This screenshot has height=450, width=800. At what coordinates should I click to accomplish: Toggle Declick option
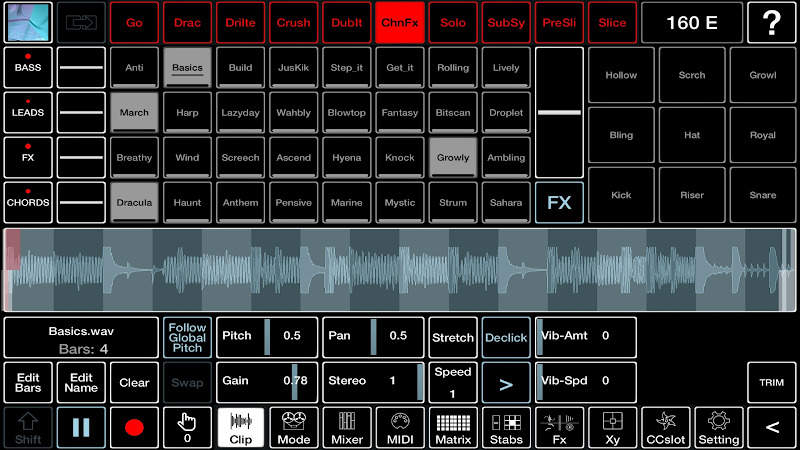(506, 338)
